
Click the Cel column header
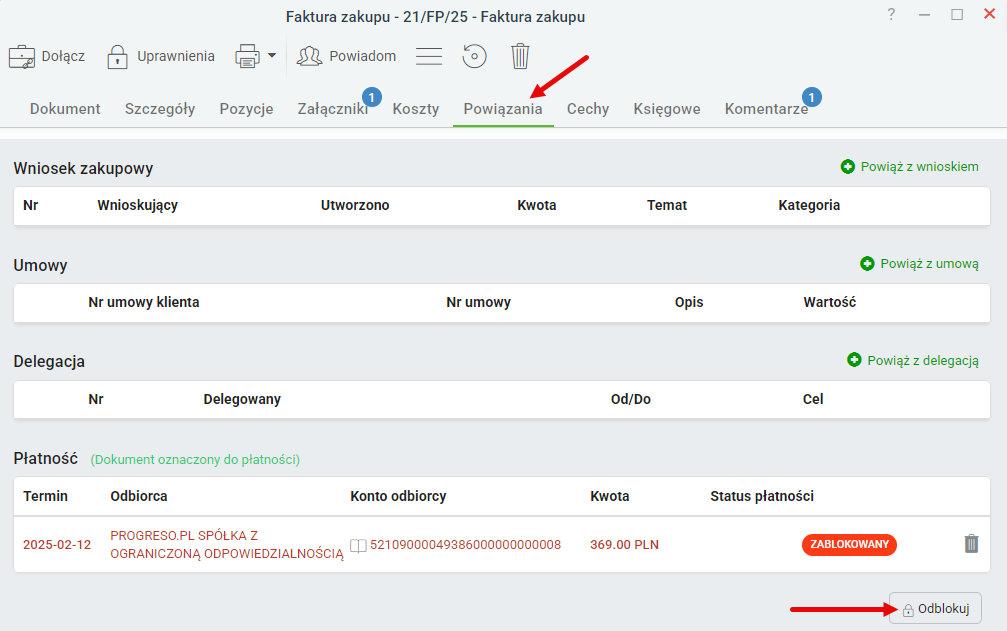(813, 399)
